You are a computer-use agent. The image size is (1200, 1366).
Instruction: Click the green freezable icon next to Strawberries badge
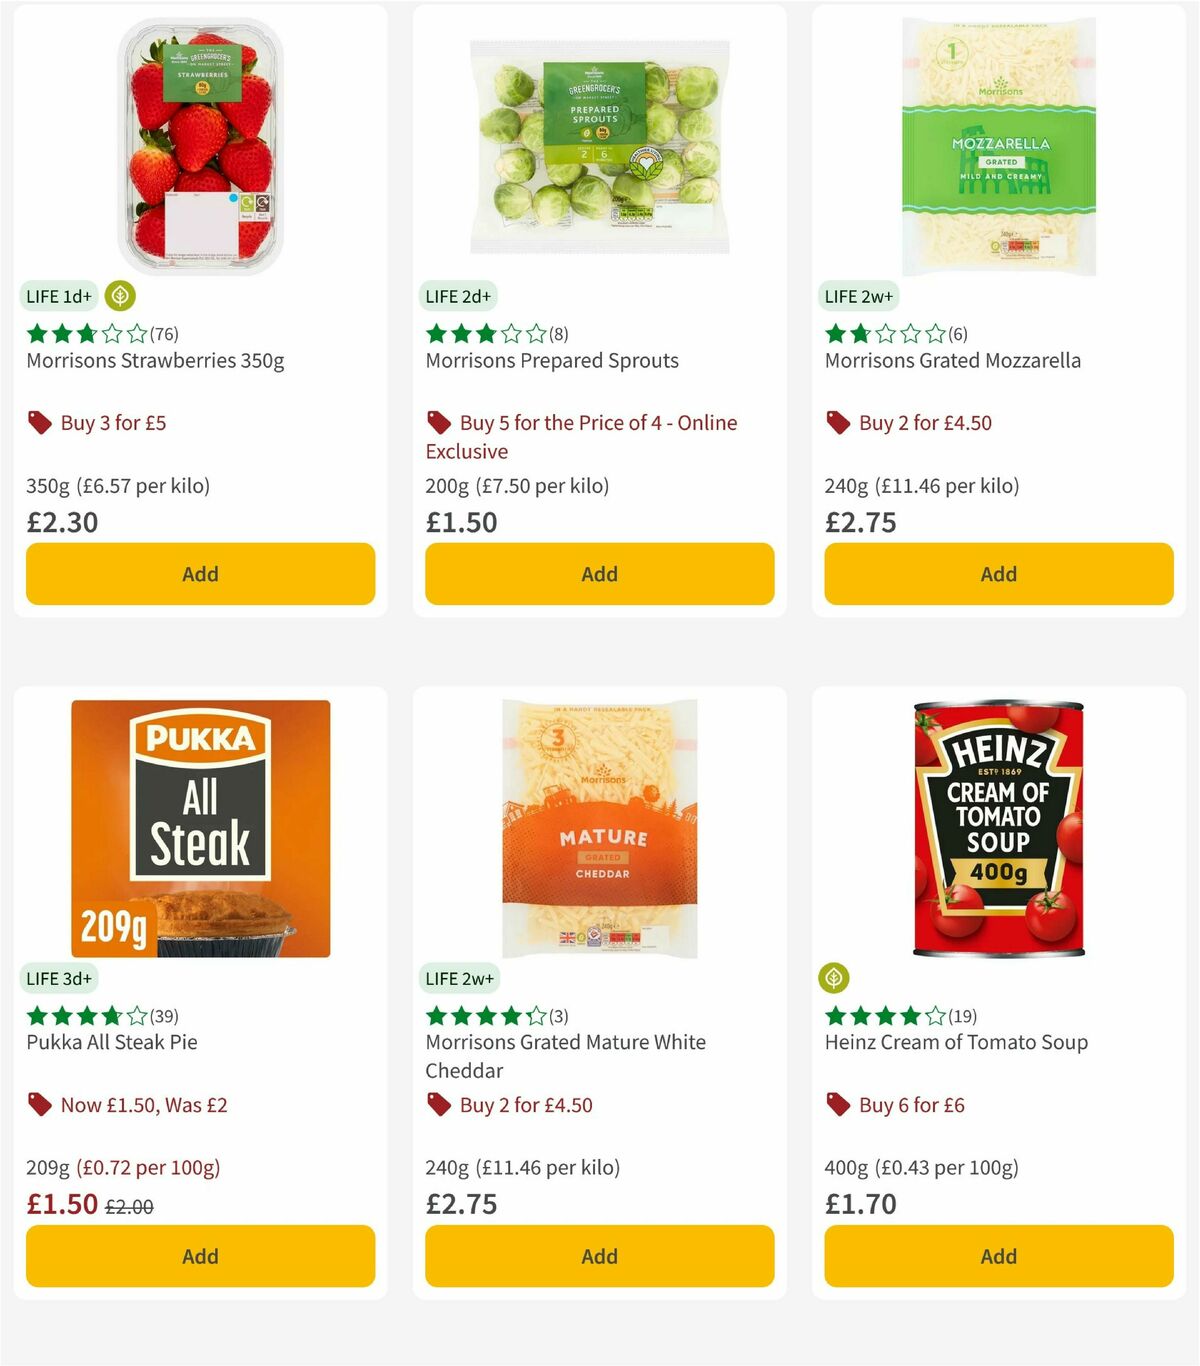[x=119, y=296]
